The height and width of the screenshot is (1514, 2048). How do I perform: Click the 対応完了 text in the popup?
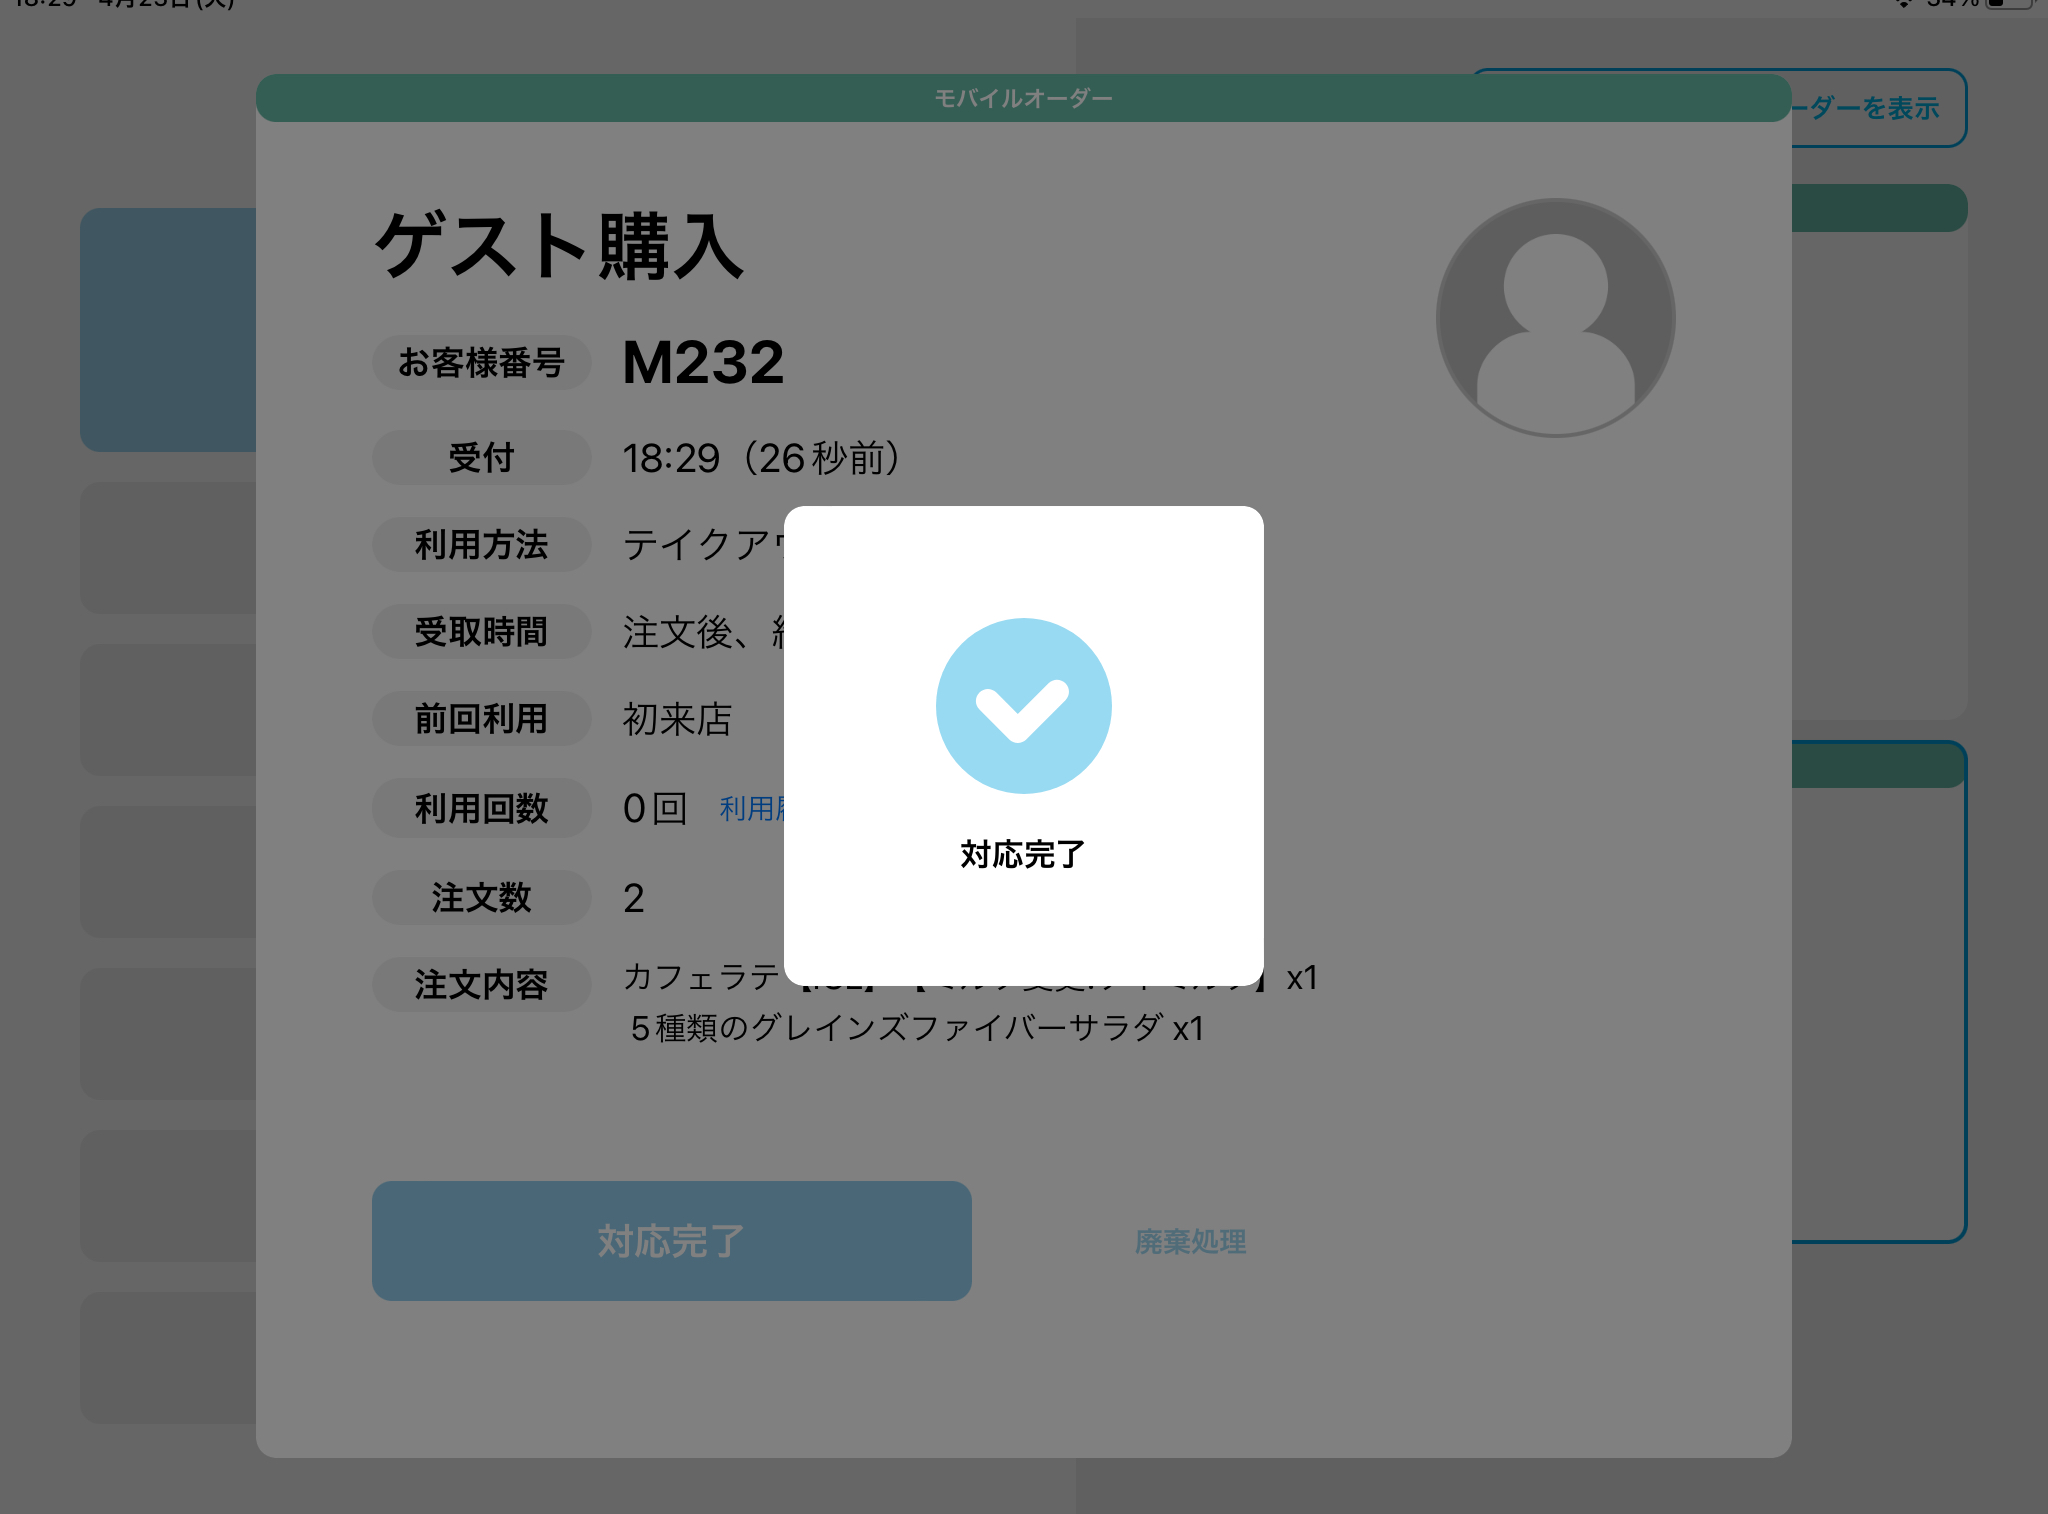[x=1022, y=854]
